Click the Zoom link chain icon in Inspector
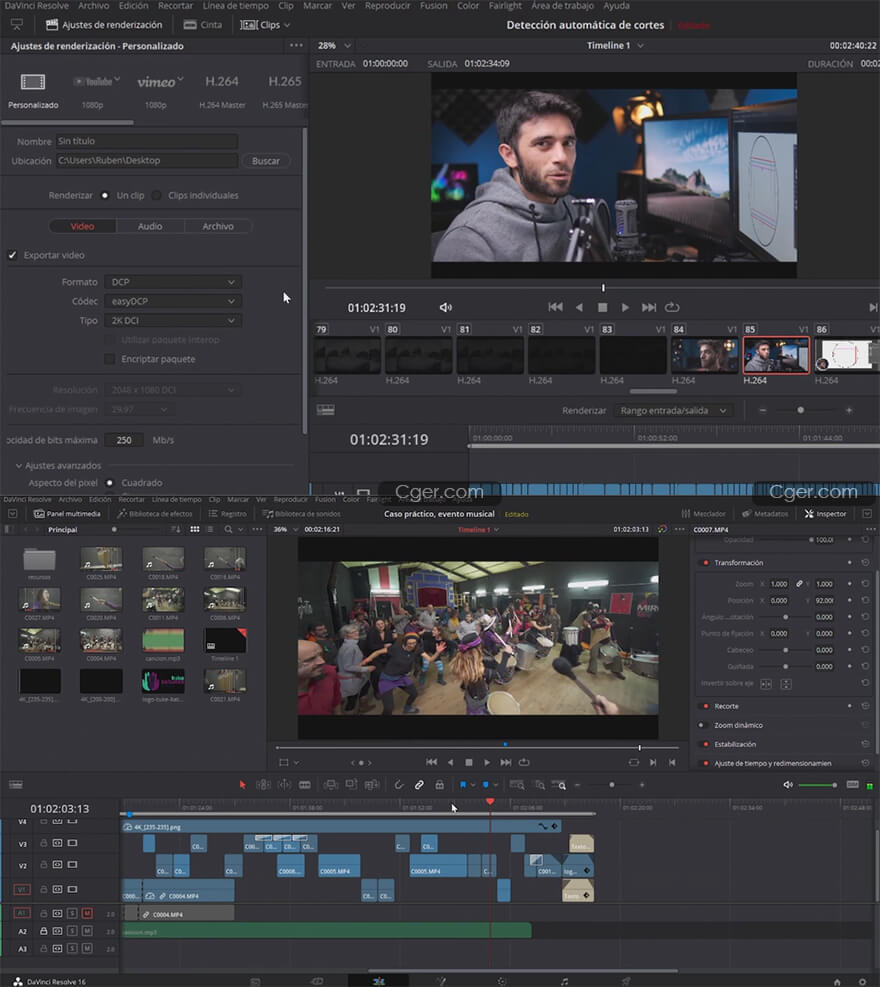The height and width of the screenshot is (987, 880). (x=799, y=584)
